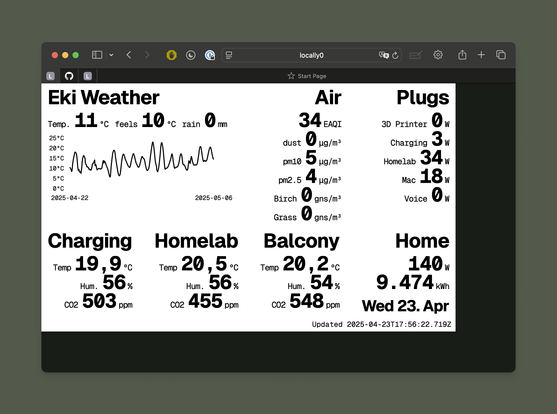Open the Share menu
This screenshot has height=414, width=557.
coord(462,55)
